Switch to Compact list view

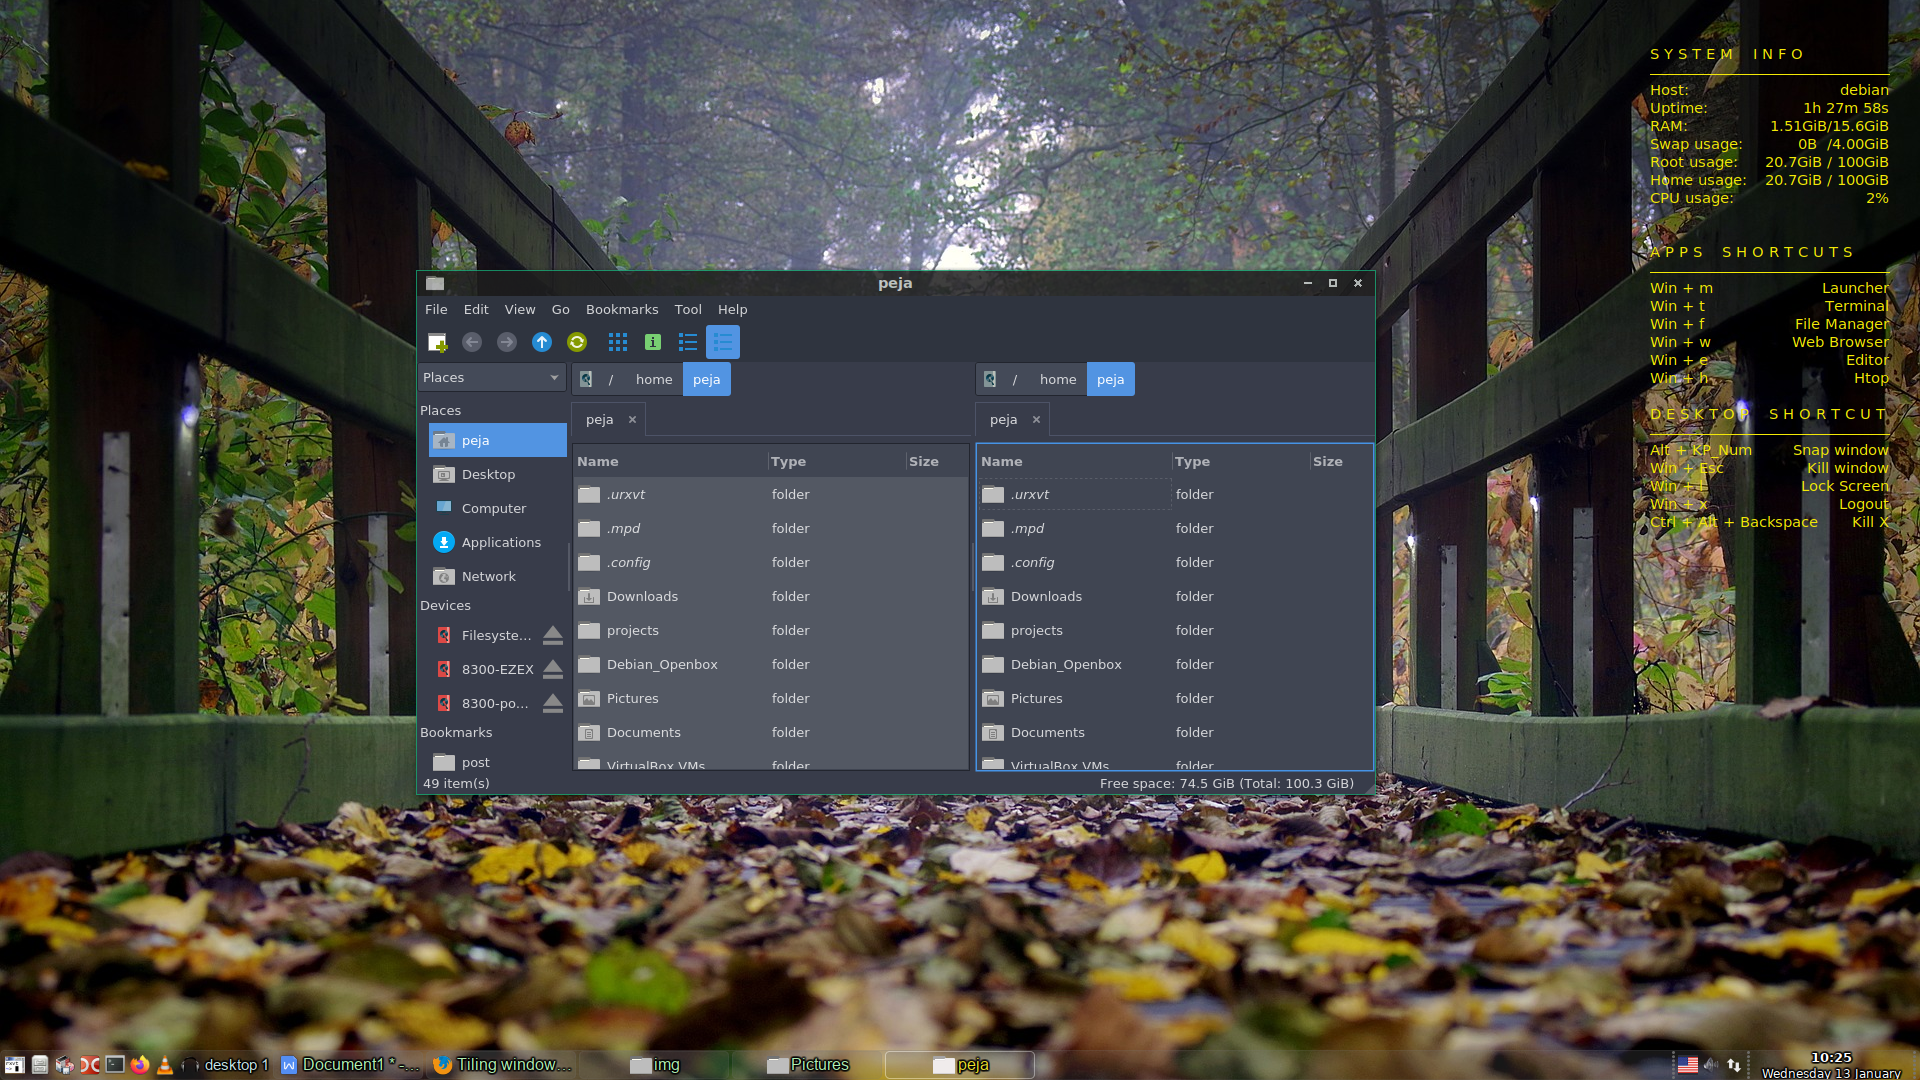click(688, 342)
